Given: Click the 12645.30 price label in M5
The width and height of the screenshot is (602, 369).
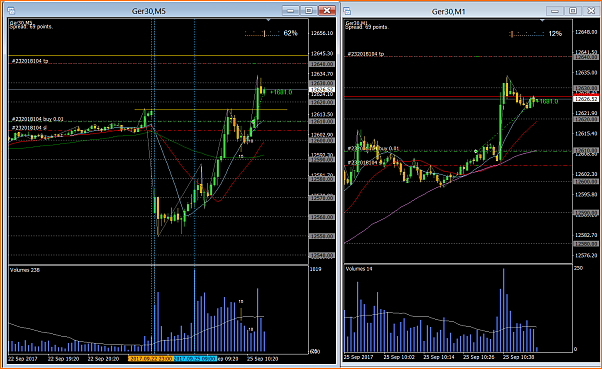Looking at the screenshot, I should click(322, 53).
